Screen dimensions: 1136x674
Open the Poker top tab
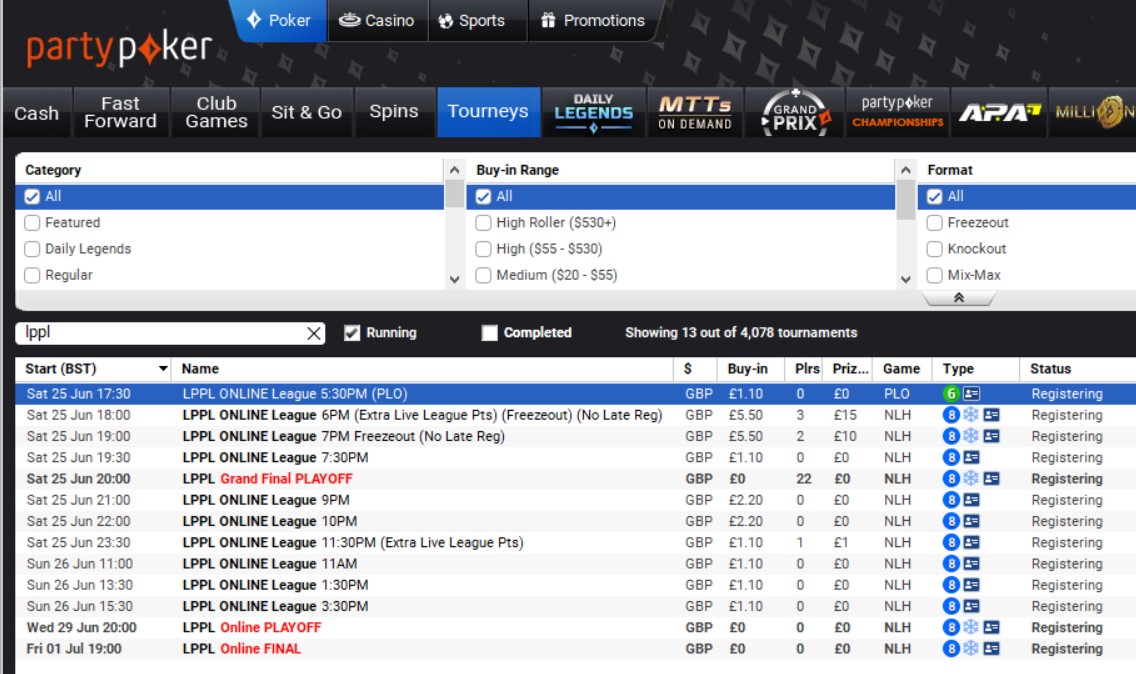[x=279, y=20]
